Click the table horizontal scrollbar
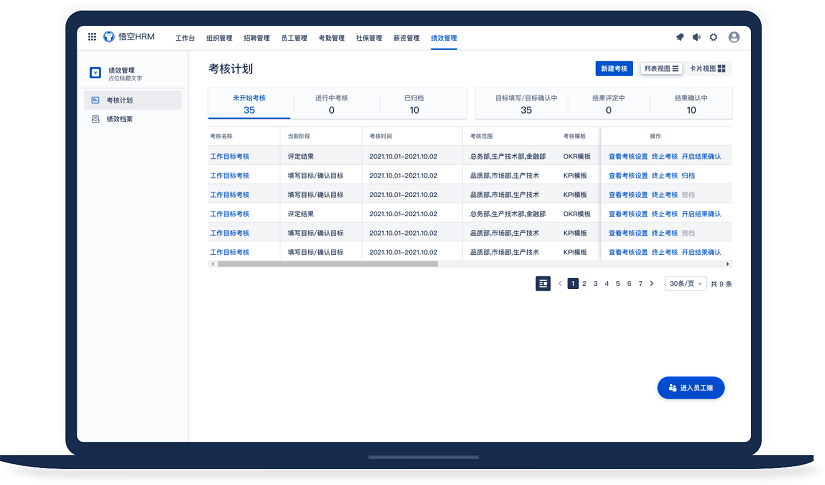Image resolution: width=825 pixels, height=485 pixels. click(x=328, y=264)
